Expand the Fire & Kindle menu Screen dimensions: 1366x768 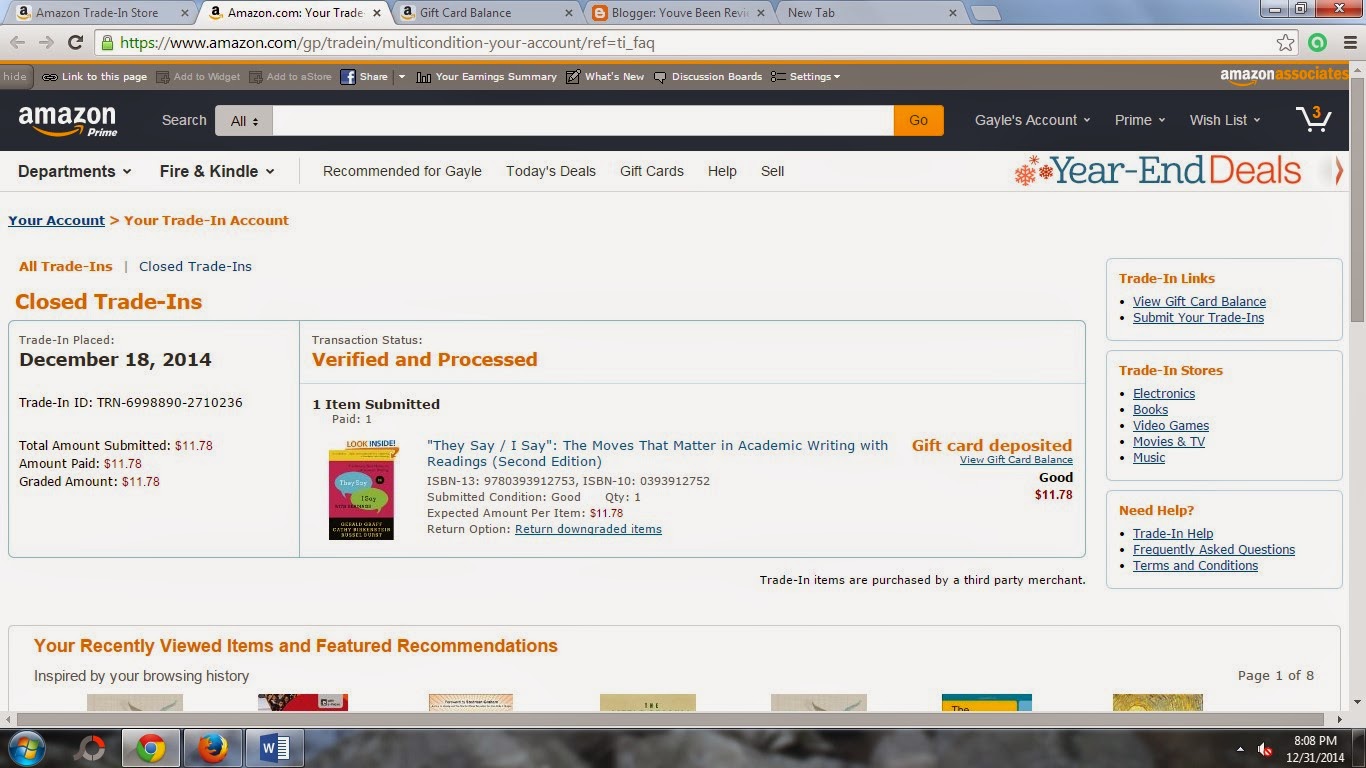tap(217, 171)
